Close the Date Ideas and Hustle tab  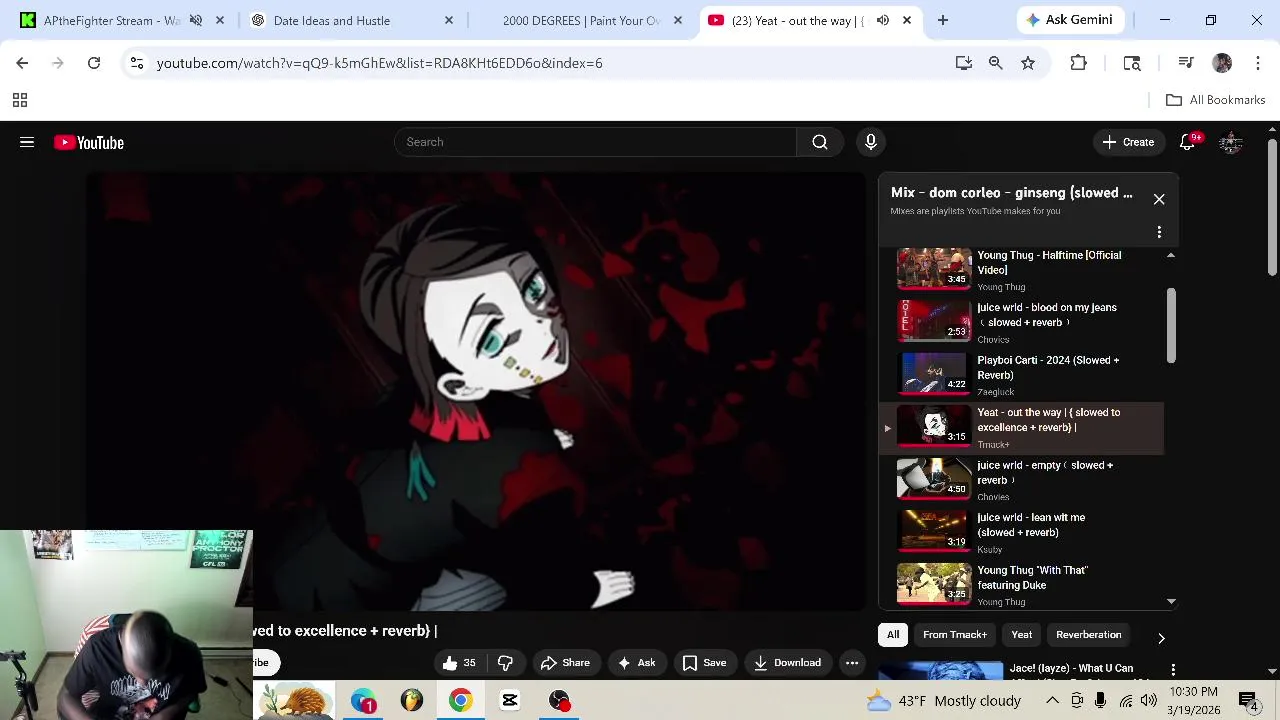(449, 20)
